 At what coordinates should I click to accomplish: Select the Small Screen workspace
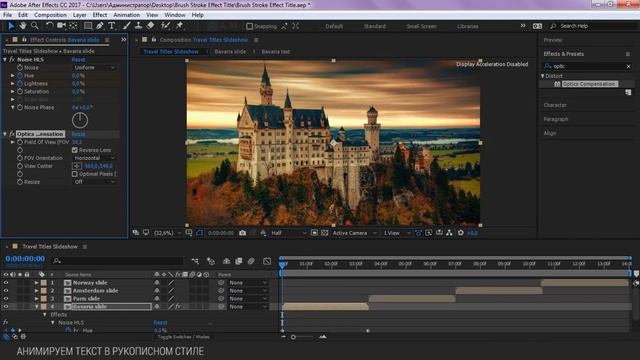(x=421, y=26)
